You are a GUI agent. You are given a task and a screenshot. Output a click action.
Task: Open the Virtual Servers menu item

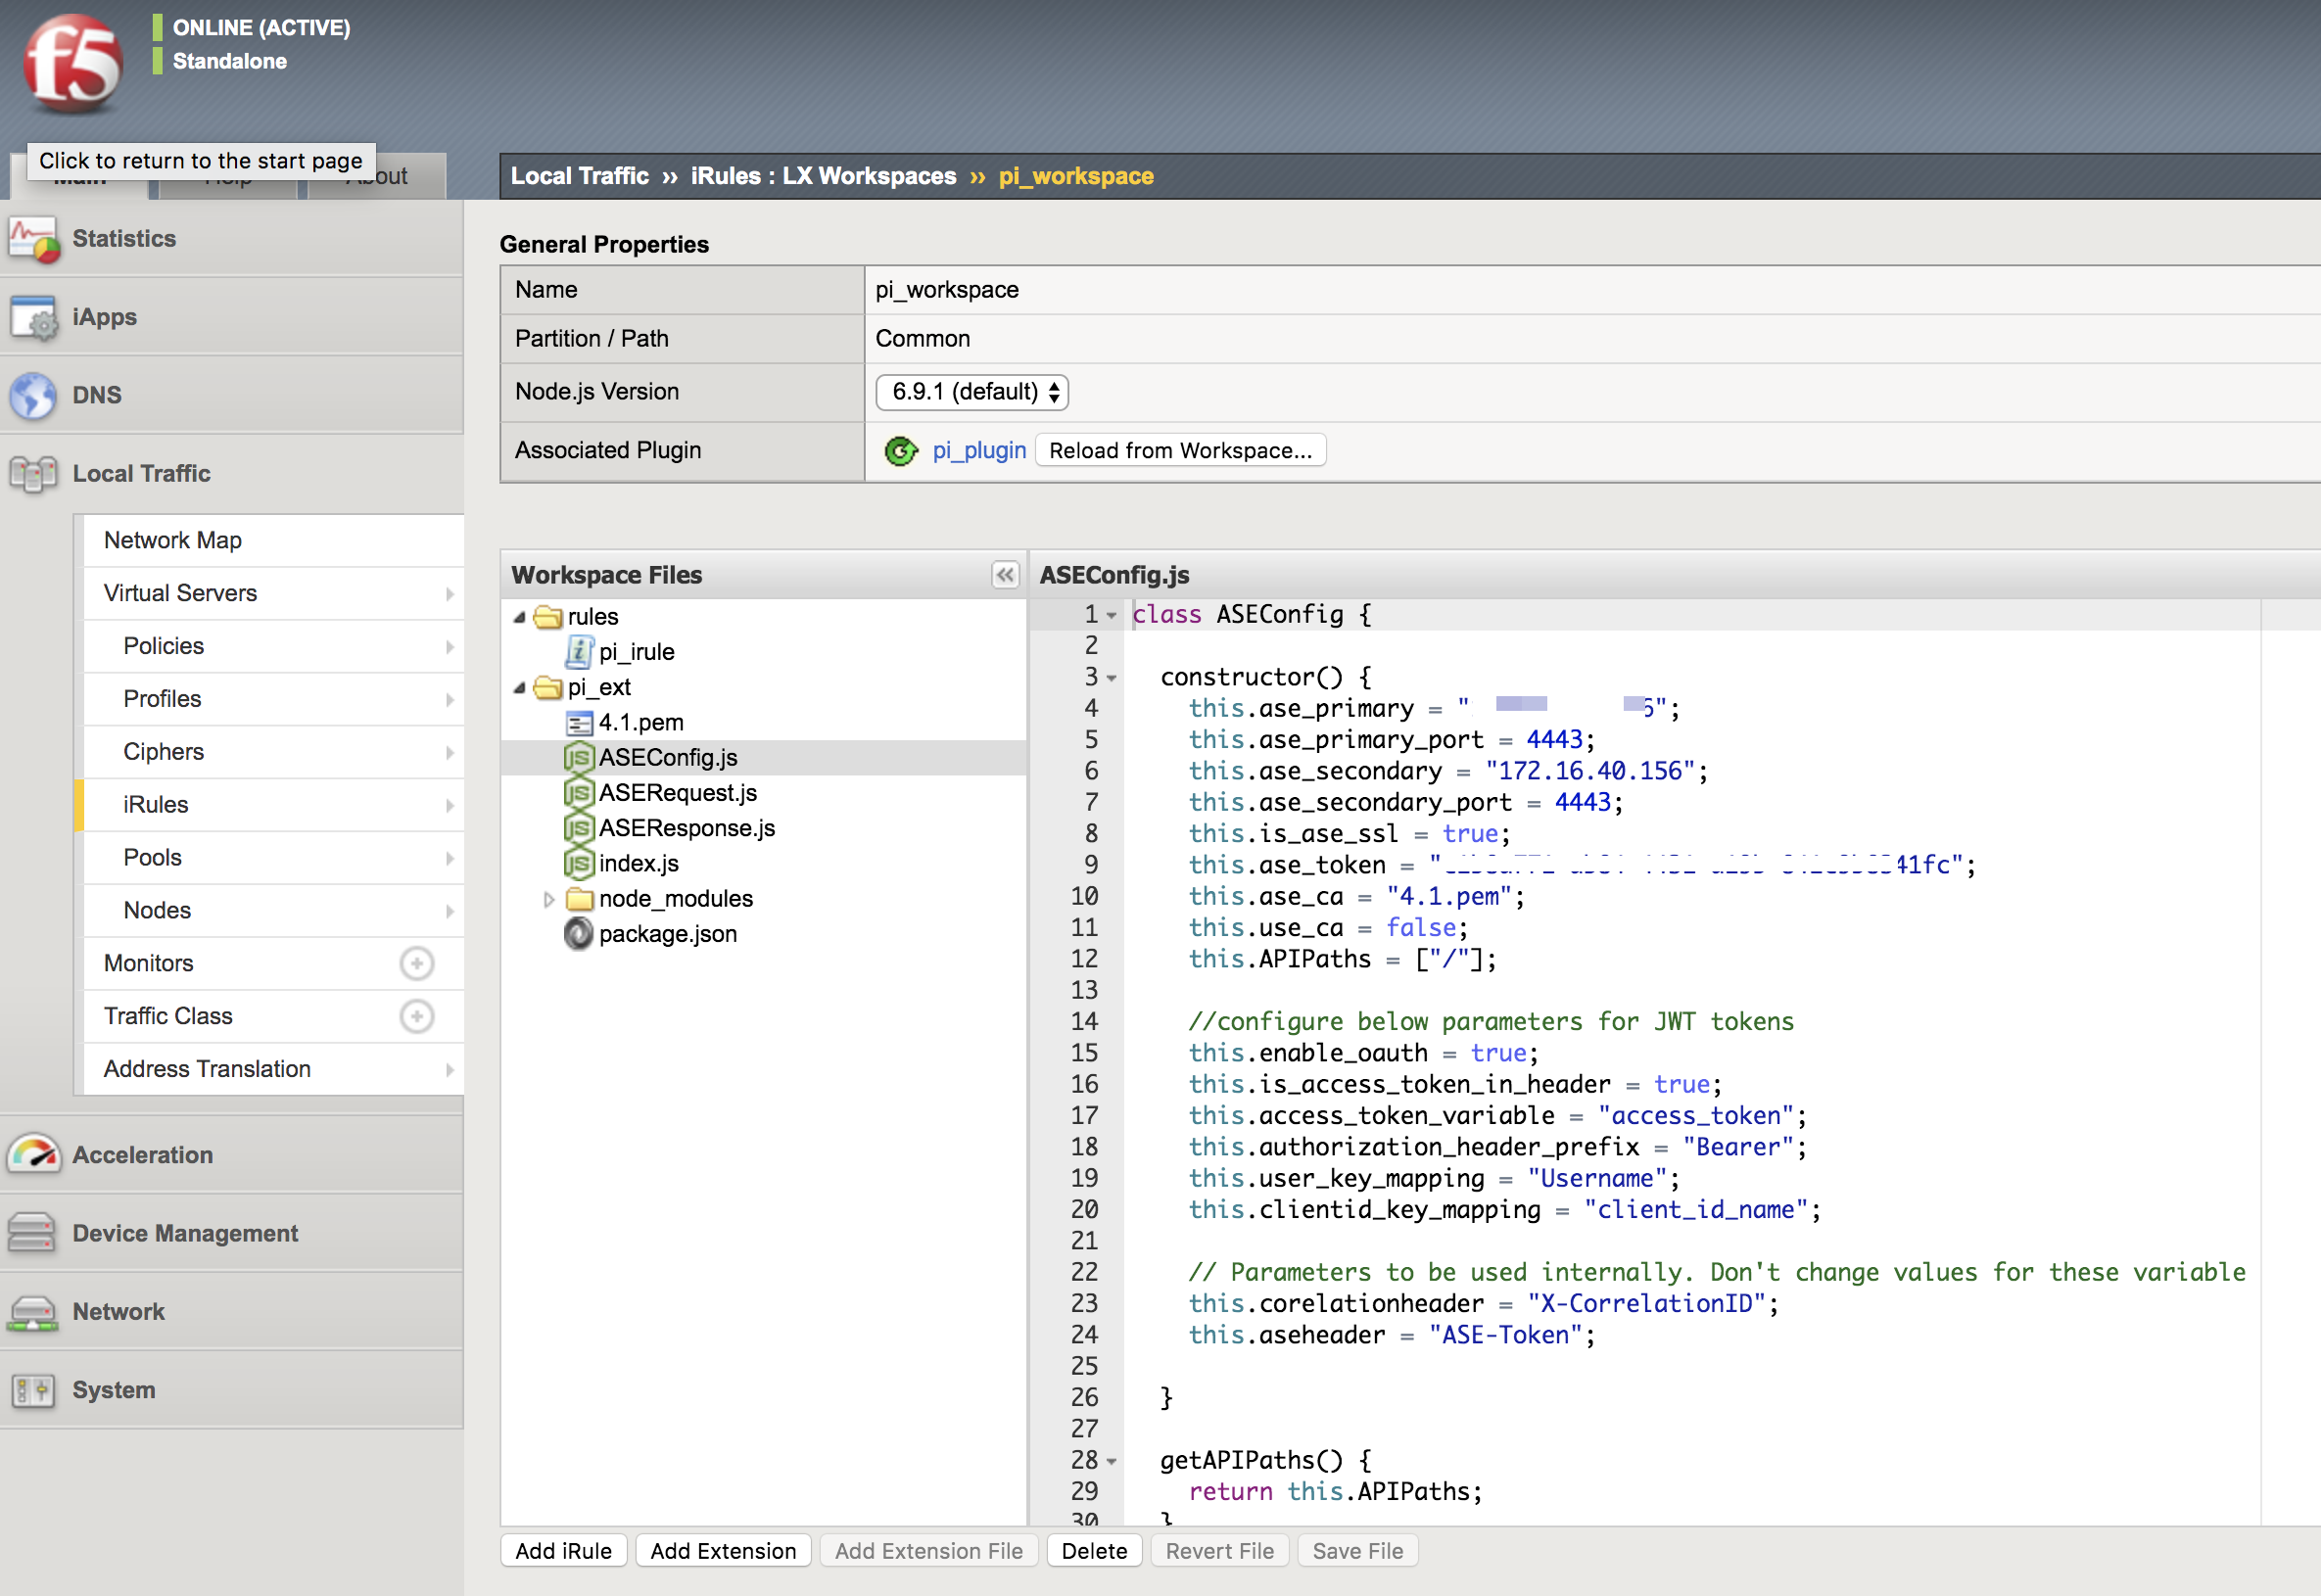pos(180,593)
